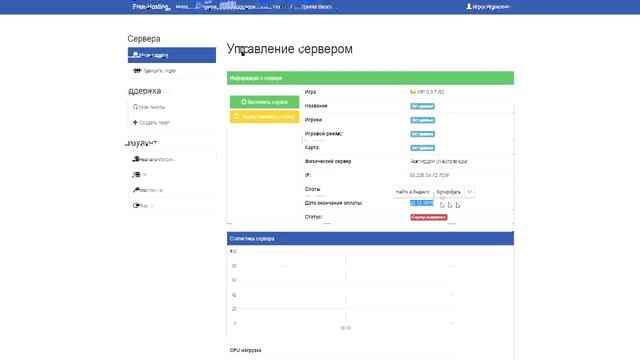The height and width of the screenshot is (360, 640).
Task: Expand the selection popup chevron arrow
Action: click(x=469, y=192)
